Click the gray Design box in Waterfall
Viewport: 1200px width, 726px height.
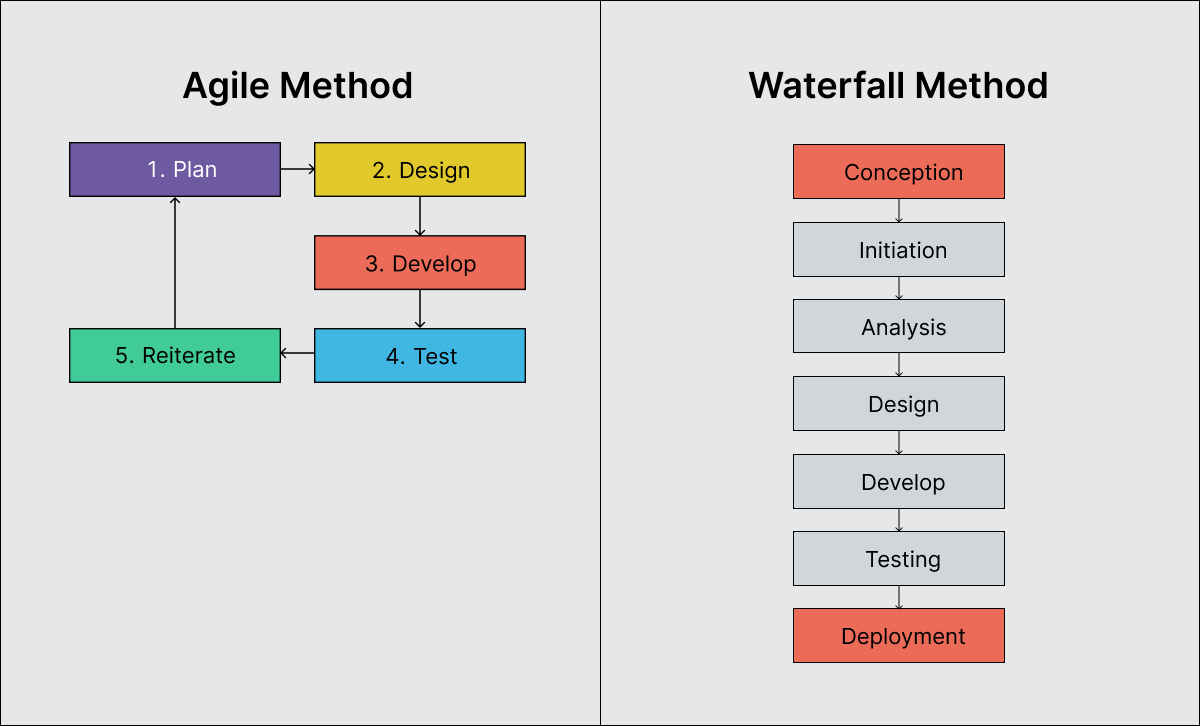[898, 404]
